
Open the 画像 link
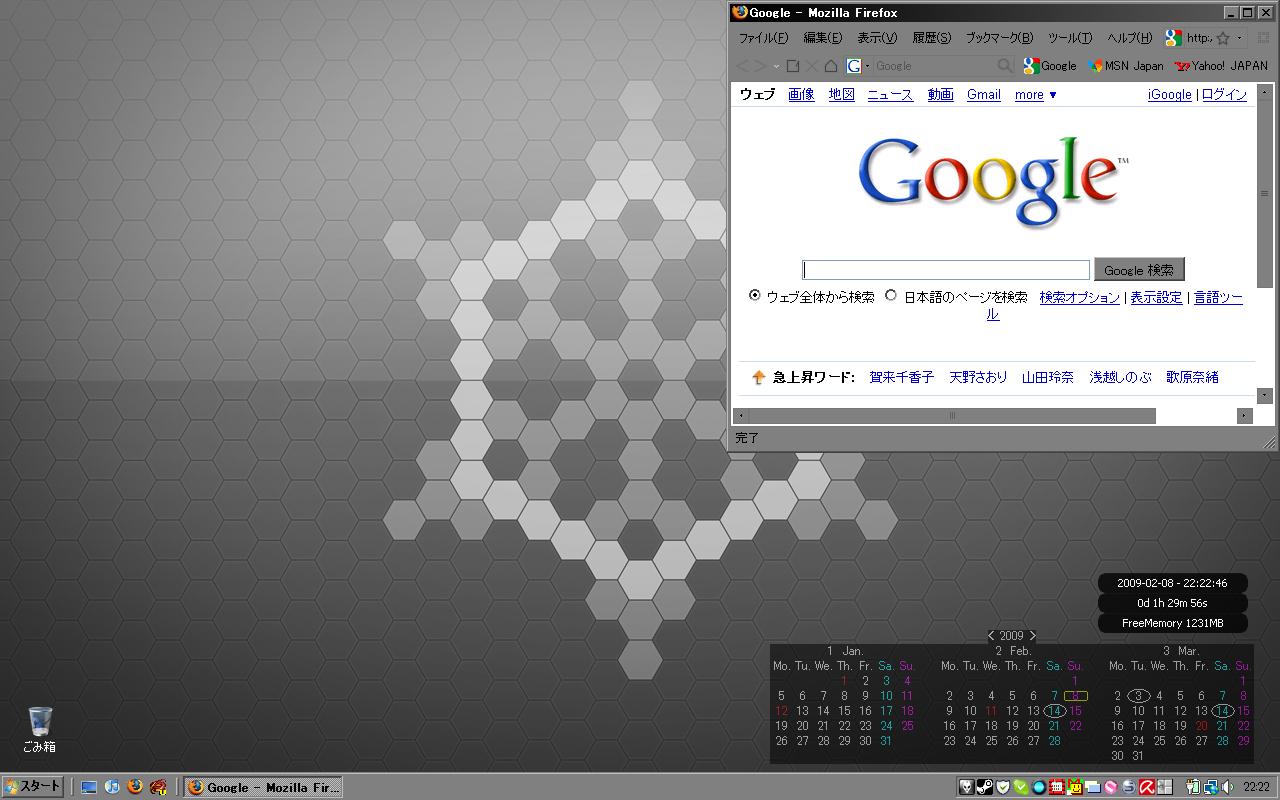click(x=801, y=95)
